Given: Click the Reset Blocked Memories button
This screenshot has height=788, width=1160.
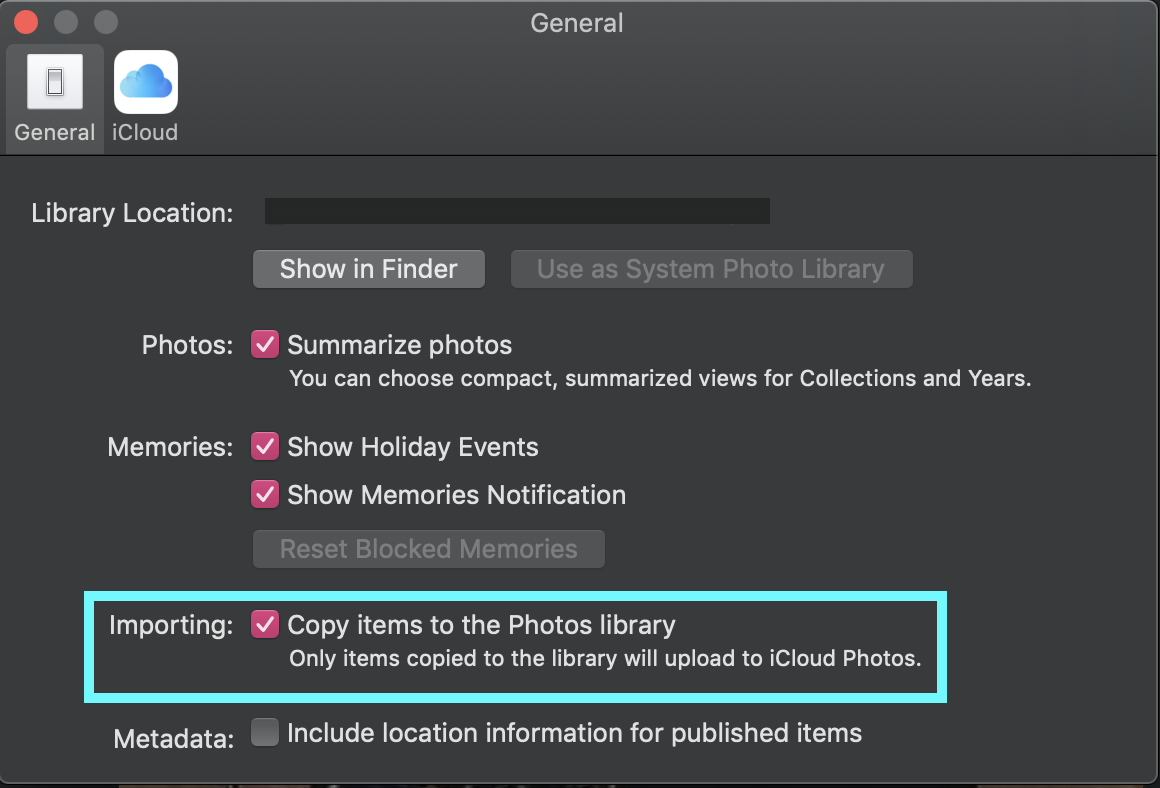Looking at the screenshot, I should pos(428,549).
